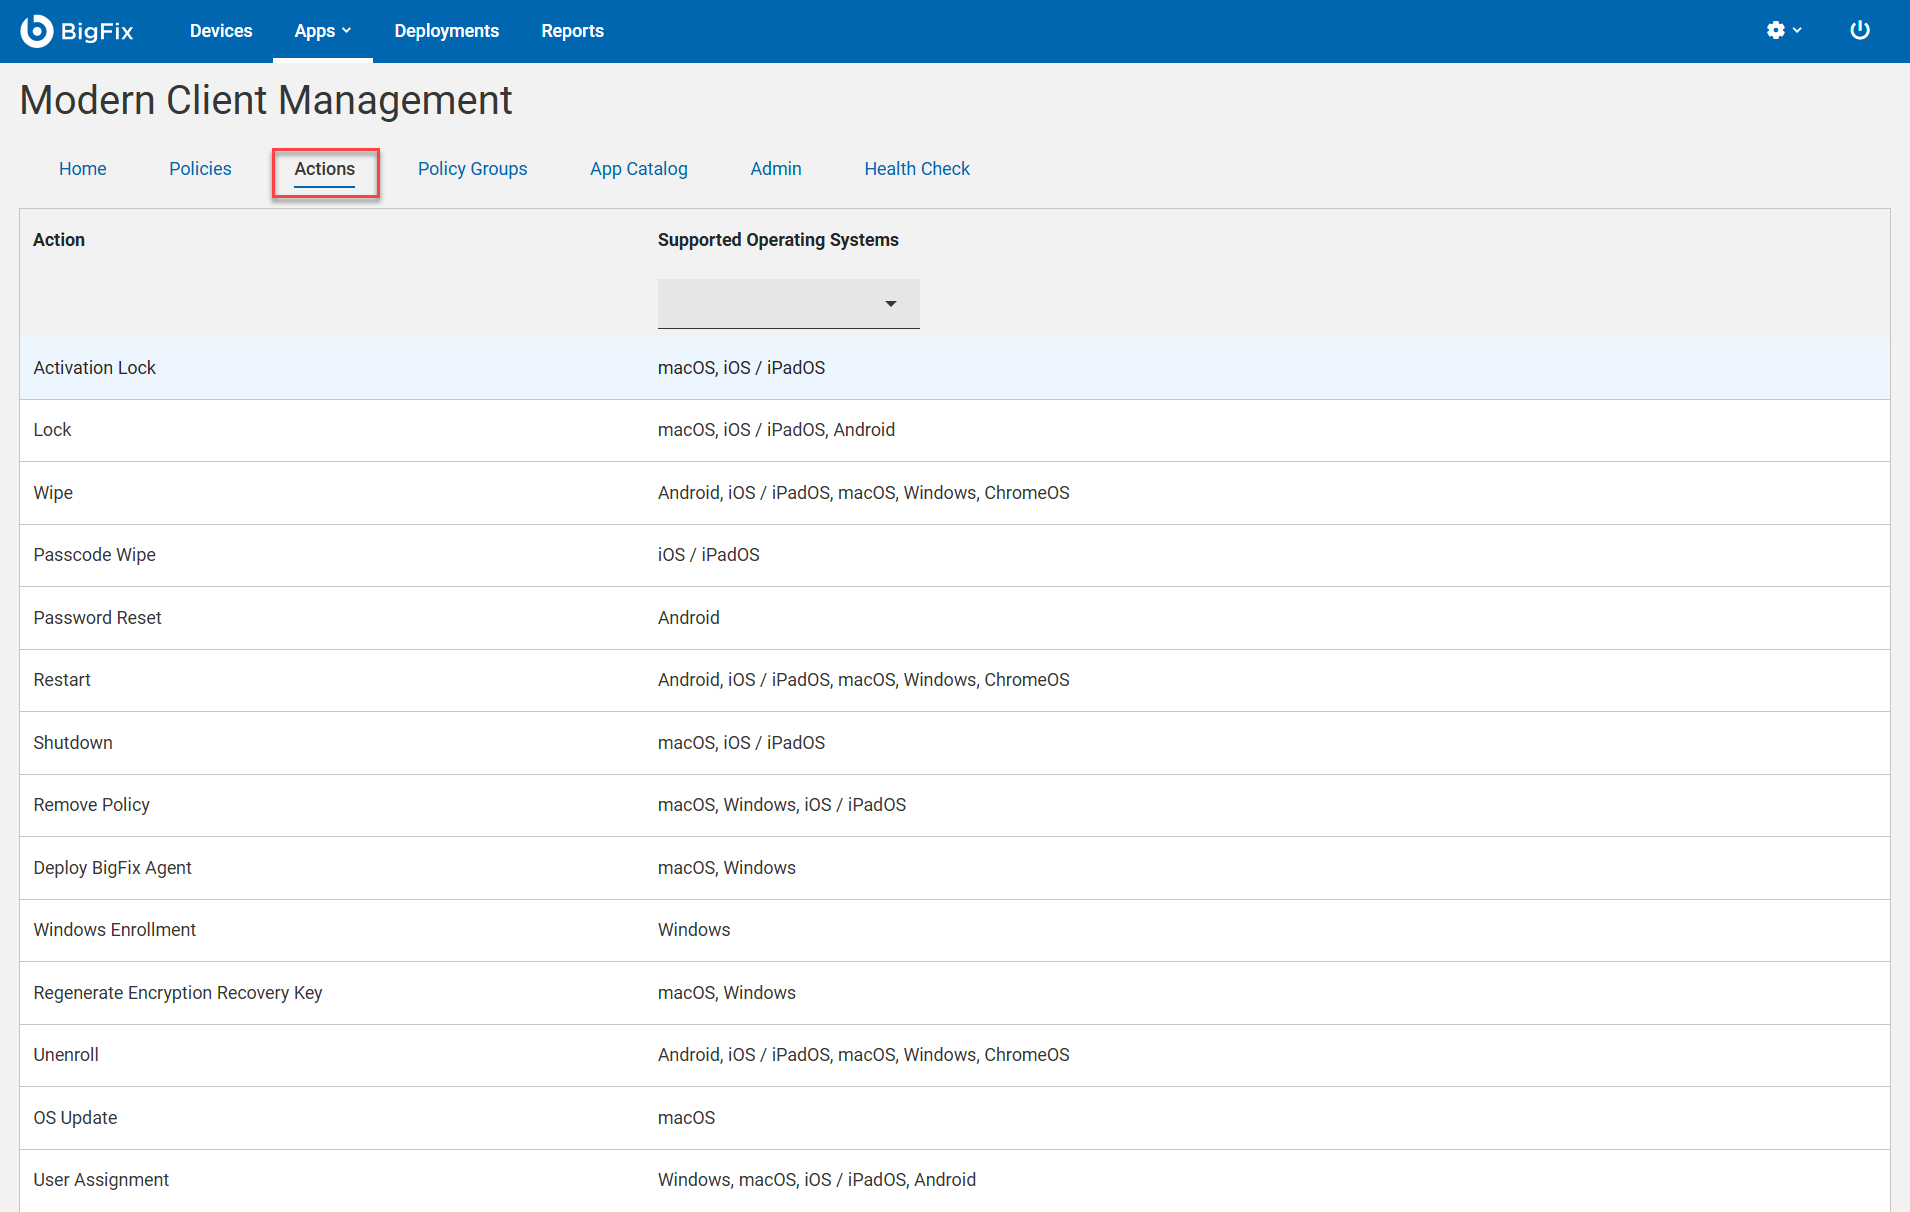Switch to the Home tab

tap(82, 169)
